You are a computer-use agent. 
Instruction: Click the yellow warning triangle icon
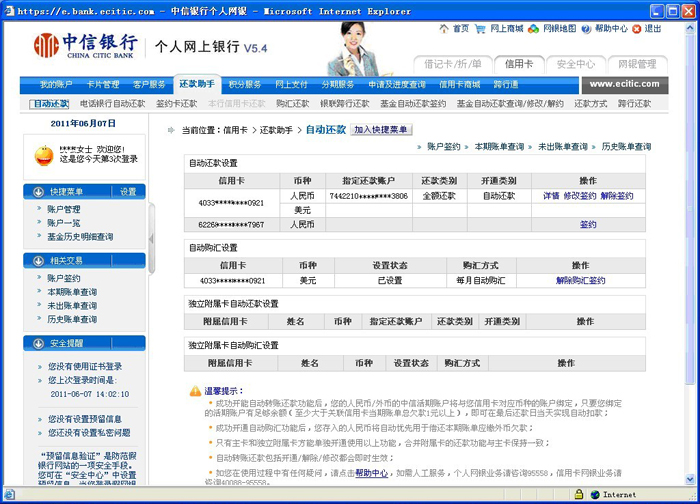pos(195,390)
